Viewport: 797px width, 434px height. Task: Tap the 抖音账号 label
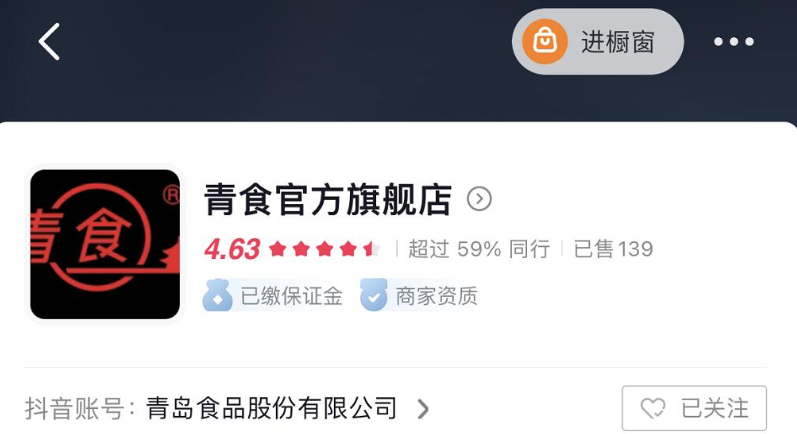click(x=75, y=408)
